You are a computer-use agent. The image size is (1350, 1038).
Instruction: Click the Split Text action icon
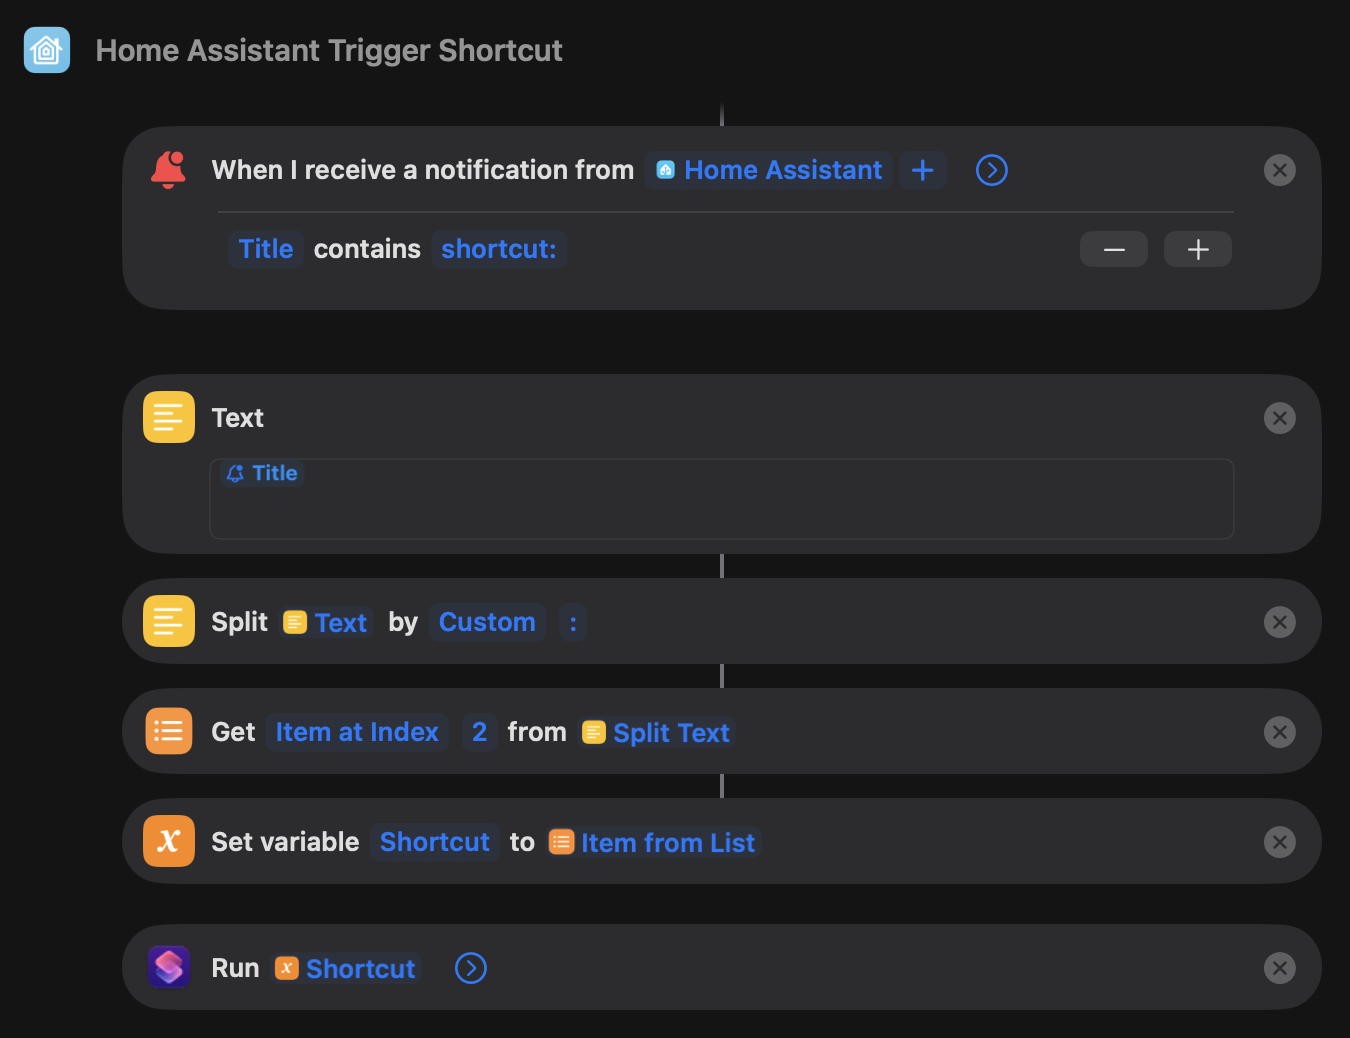[169, 621]
